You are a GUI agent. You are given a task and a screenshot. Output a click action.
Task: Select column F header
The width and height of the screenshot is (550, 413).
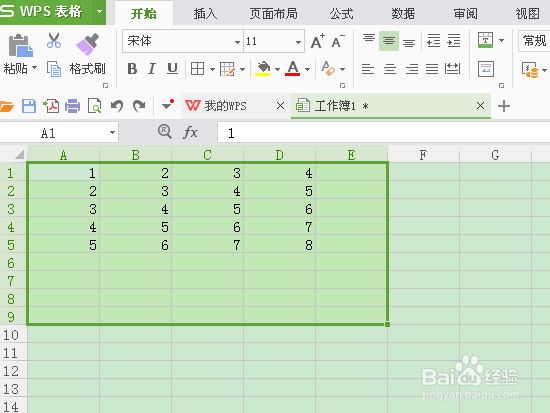coord(423,155)
